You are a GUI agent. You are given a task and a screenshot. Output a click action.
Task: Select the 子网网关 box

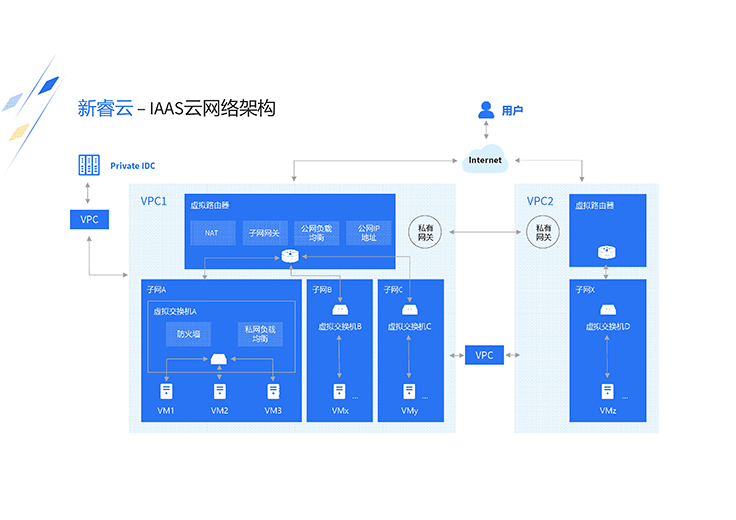265,233
